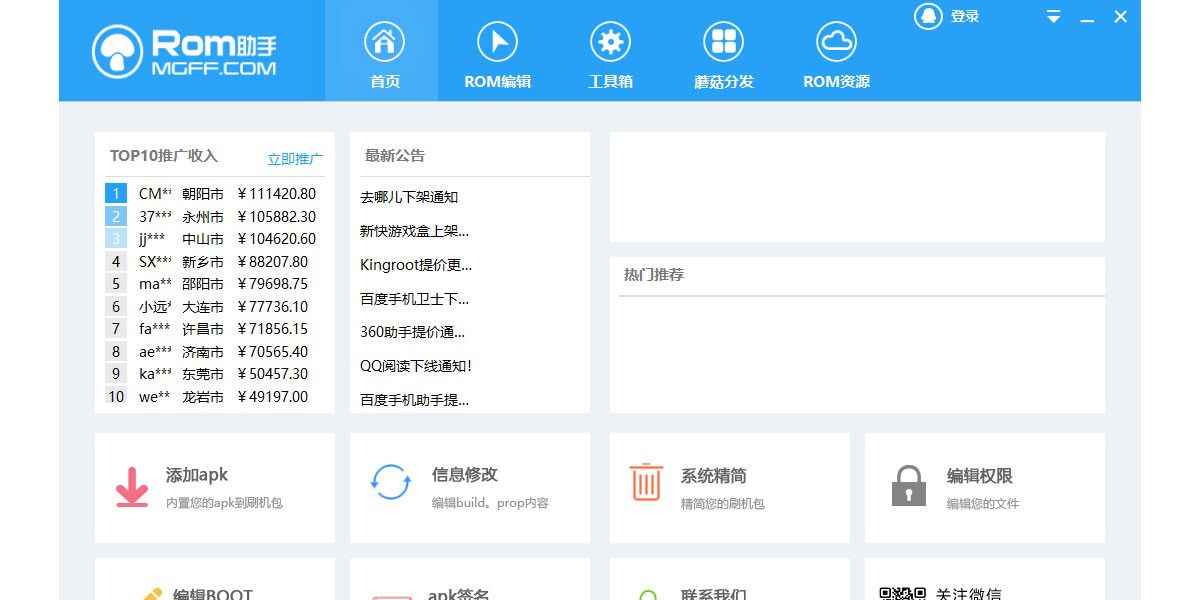Click the 信息修改 refresh icon
The width and height of the screenshot is (1200, 600).
[390, 482]
